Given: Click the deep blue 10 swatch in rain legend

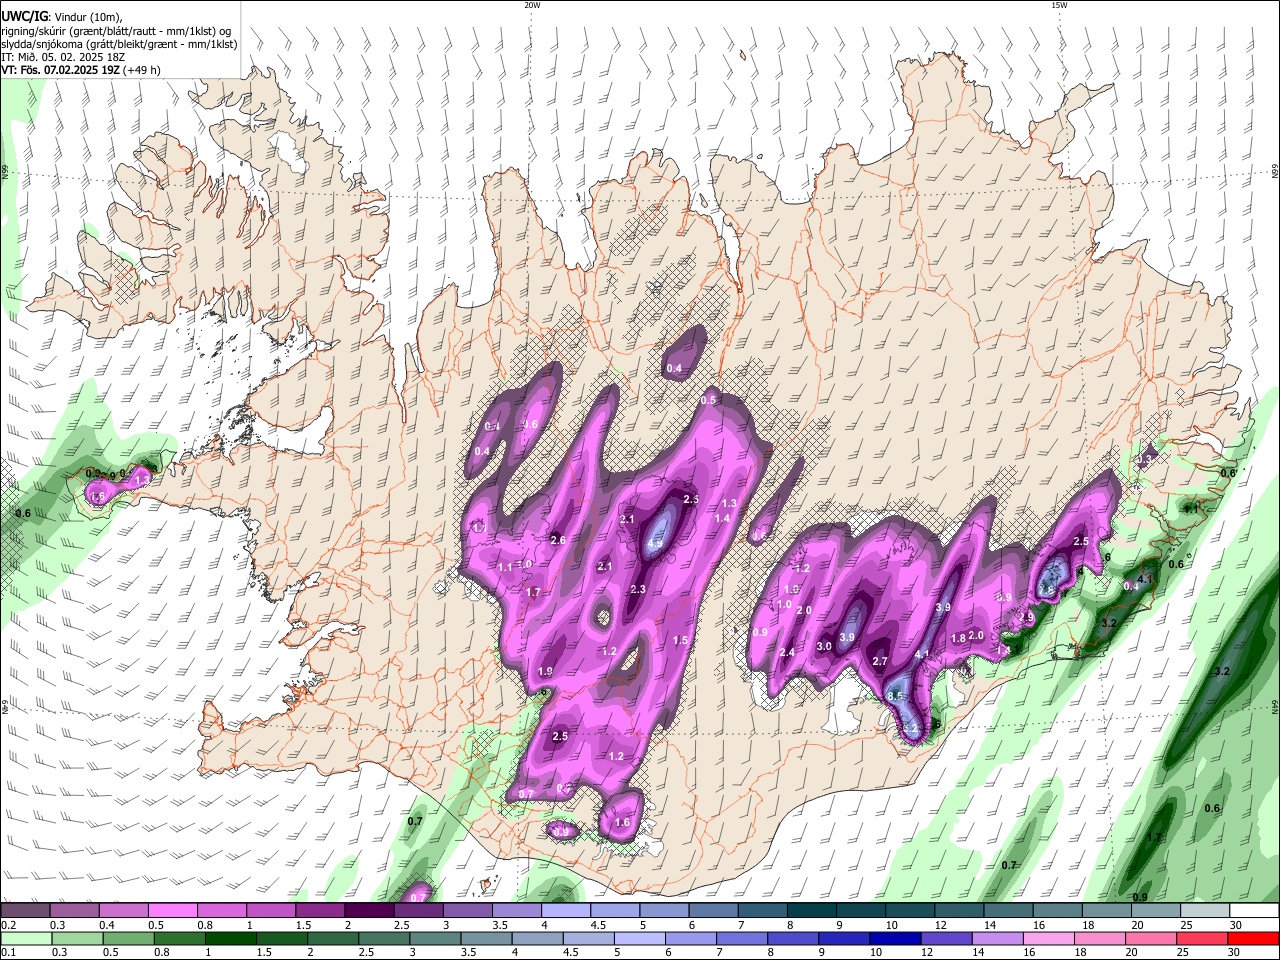Looking at the screenshot, I should coord(896,938).
